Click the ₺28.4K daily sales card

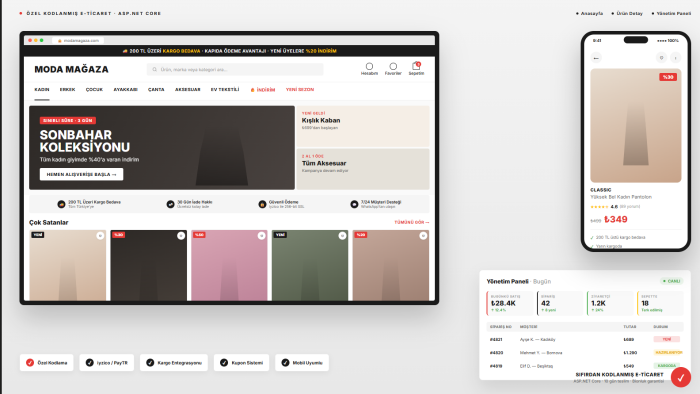[510, 303]
